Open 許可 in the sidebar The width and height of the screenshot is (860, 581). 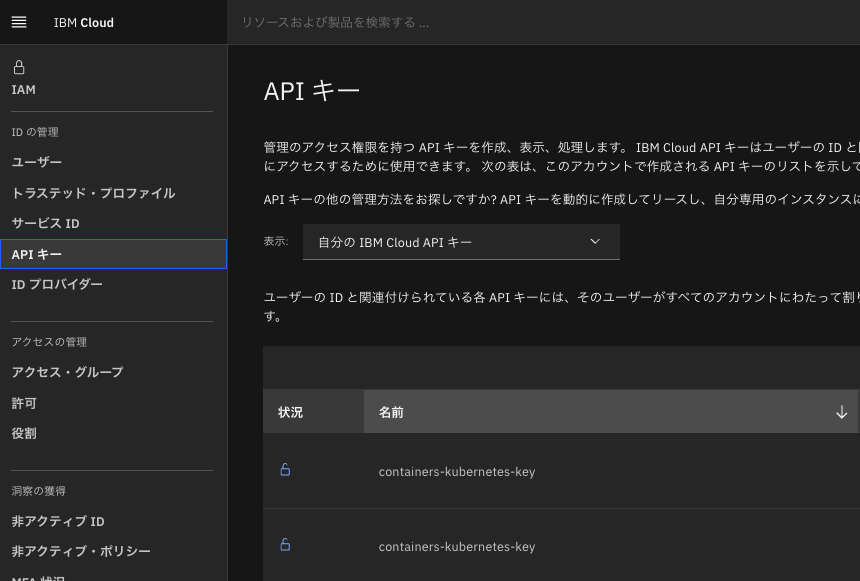click(x=24, y=403)
